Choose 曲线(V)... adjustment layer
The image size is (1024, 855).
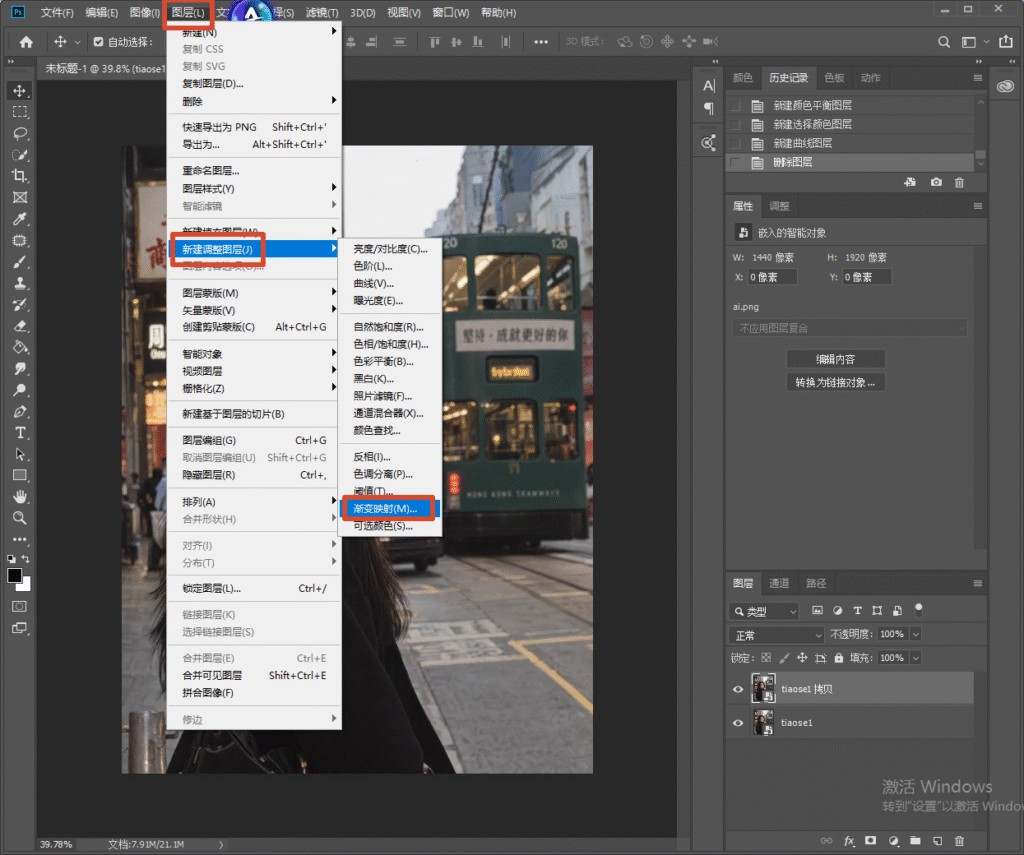click(x=389, y=283)
